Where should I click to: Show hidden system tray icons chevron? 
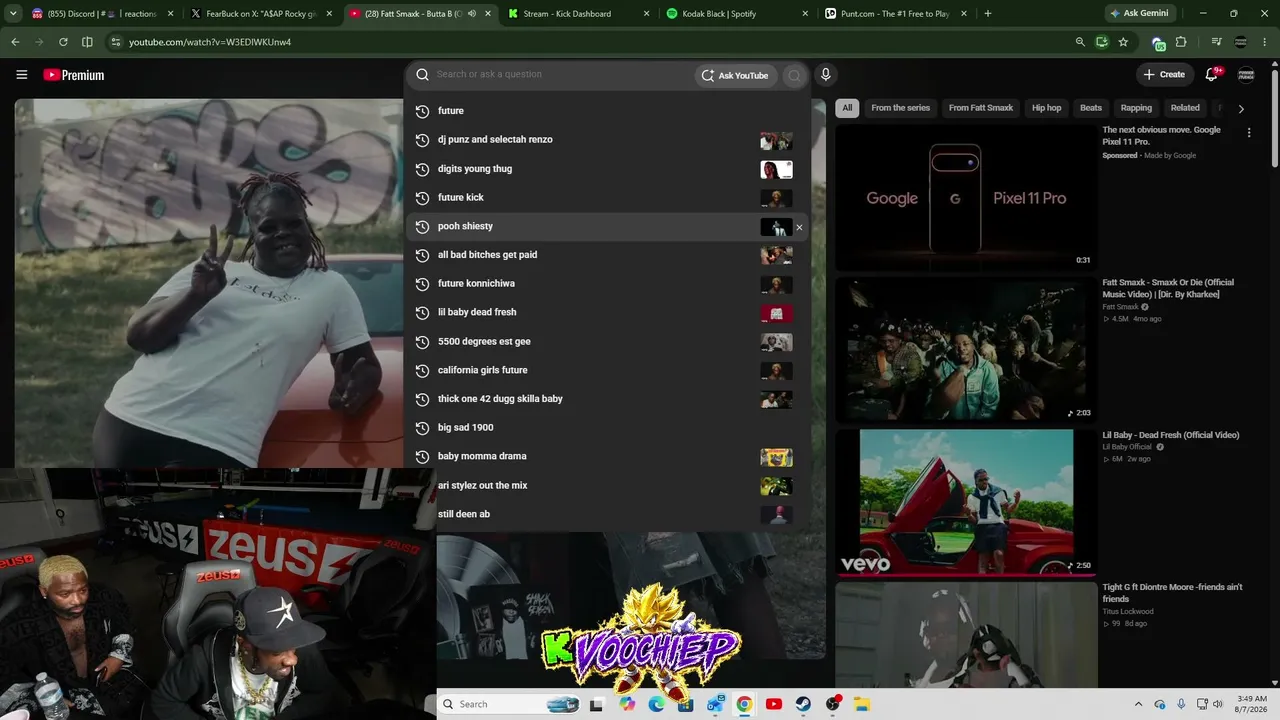pos(1138,704)
